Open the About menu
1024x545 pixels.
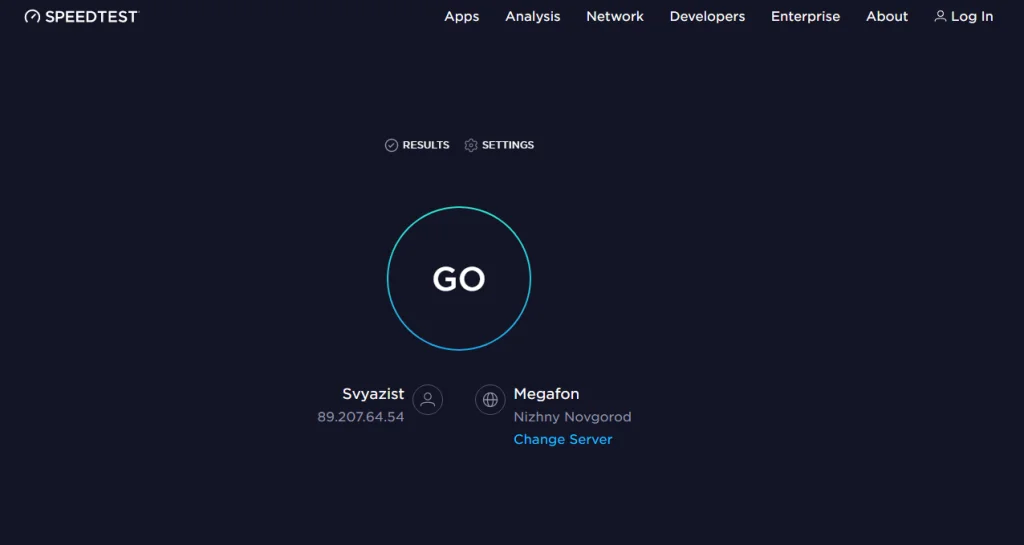[x=887, y=16]
